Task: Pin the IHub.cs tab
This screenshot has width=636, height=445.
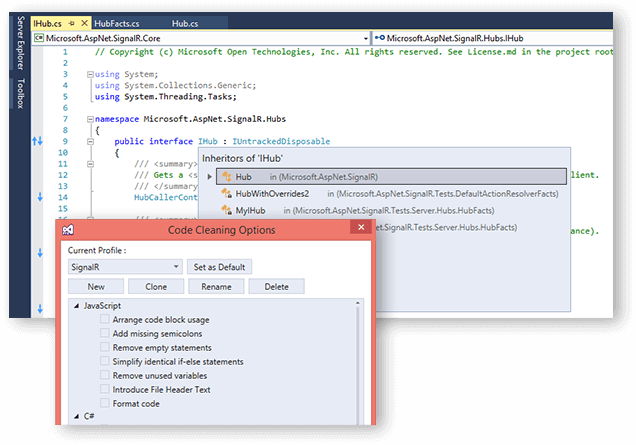Action: tap(72, 24)
